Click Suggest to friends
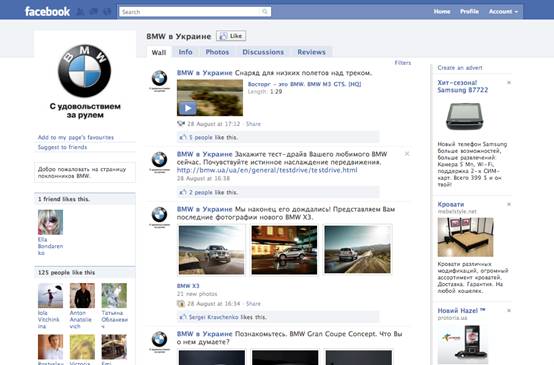Viewport: 554px width, 365px height. point(62,147)
